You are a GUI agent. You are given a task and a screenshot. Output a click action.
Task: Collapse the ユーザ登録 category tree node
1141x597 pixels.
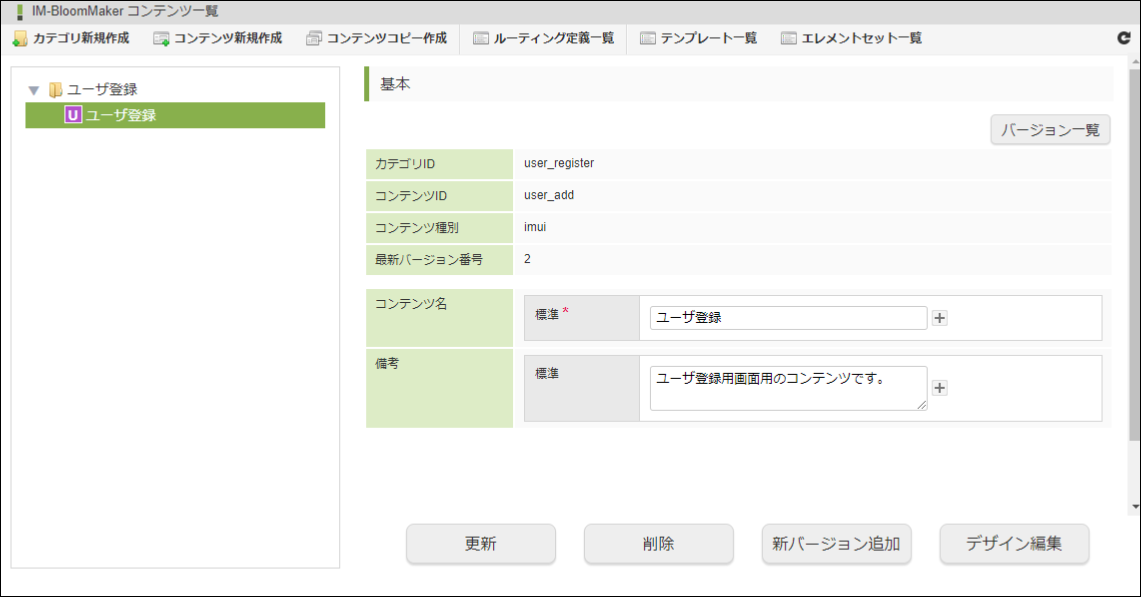coord(33,90)
